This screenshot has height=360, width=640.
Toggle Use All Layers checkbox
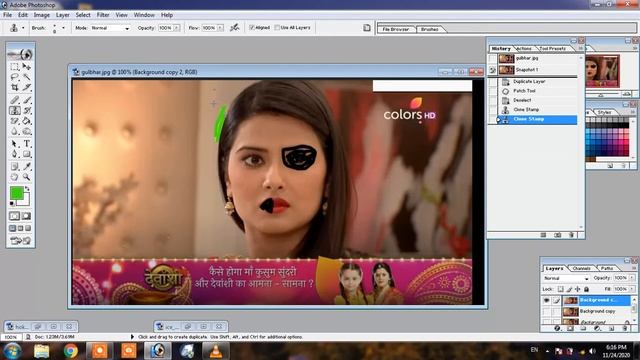tap(277, 28)
